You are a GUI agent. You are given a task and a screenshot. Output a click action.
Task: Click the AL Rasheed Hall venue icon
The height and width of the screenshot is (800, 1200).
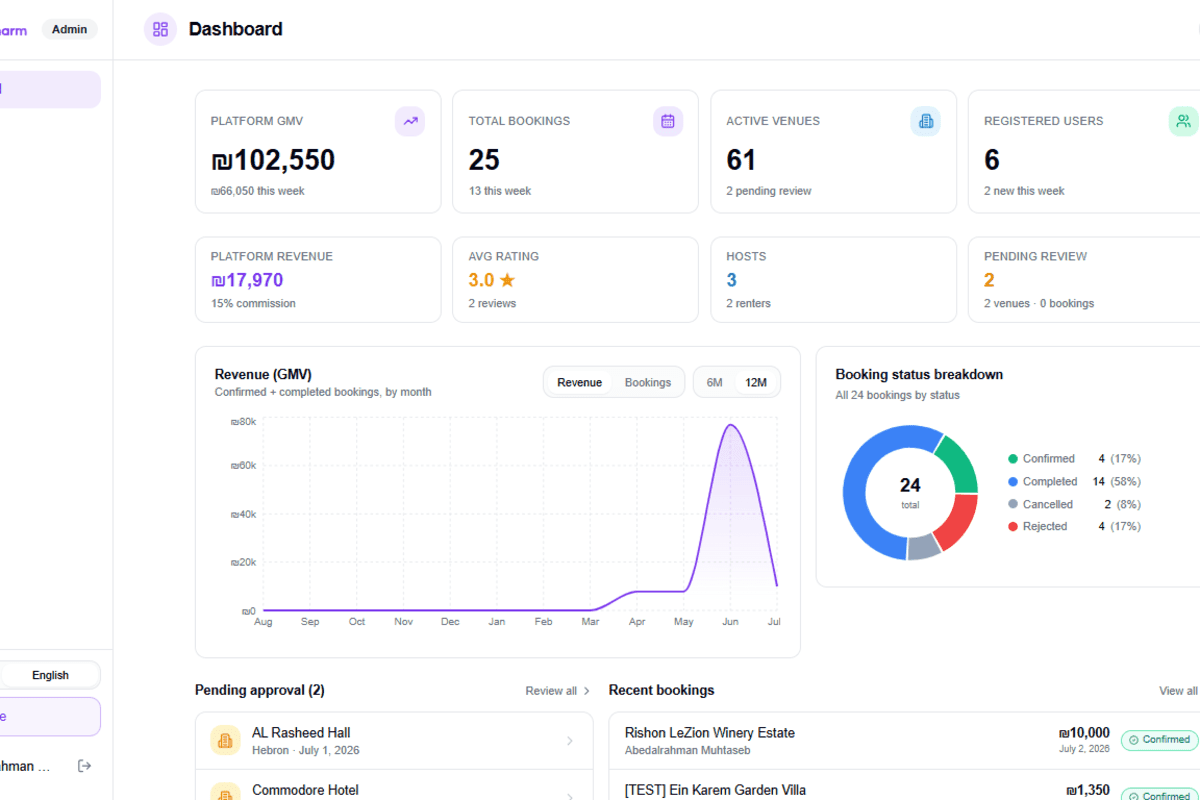point(225,741)
